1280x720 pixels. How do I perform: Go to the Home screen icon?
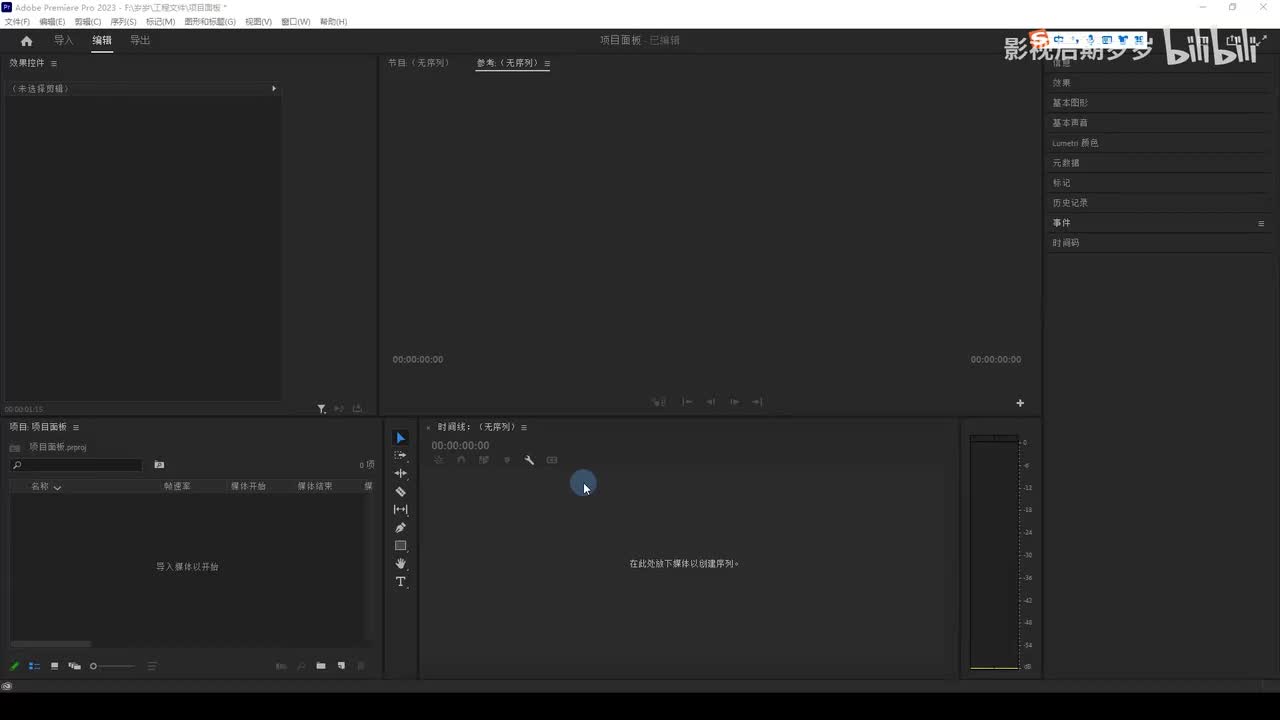[26, 41]
